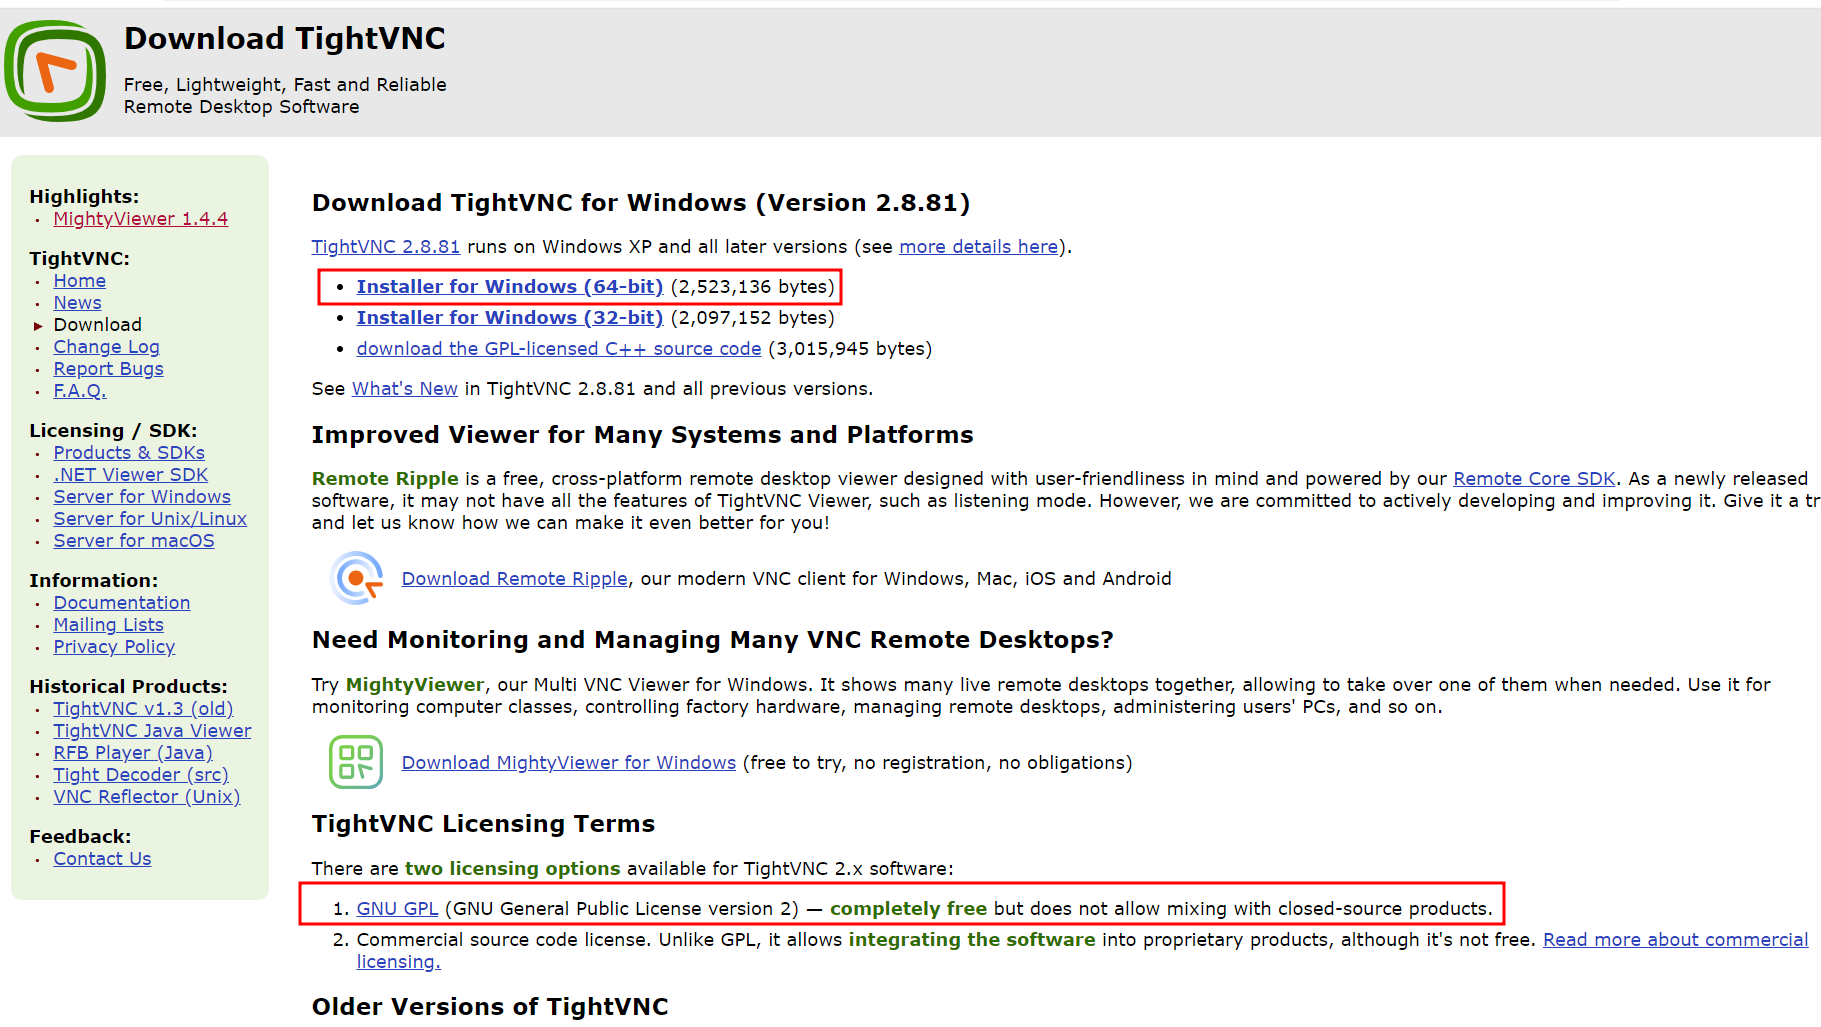This screenshot has width=1821, height=1027.
Task: Click the 'Download TightVNC' page heading
Action: pyautogui.click(x=285, y=39)
